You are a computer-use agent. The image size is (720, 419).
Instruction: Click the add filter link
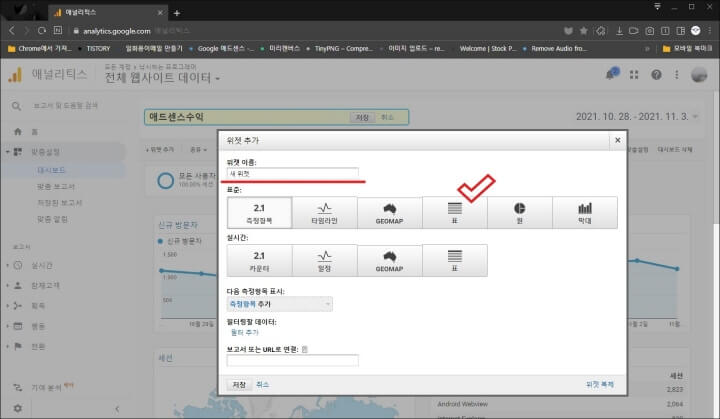coord(244,332)
